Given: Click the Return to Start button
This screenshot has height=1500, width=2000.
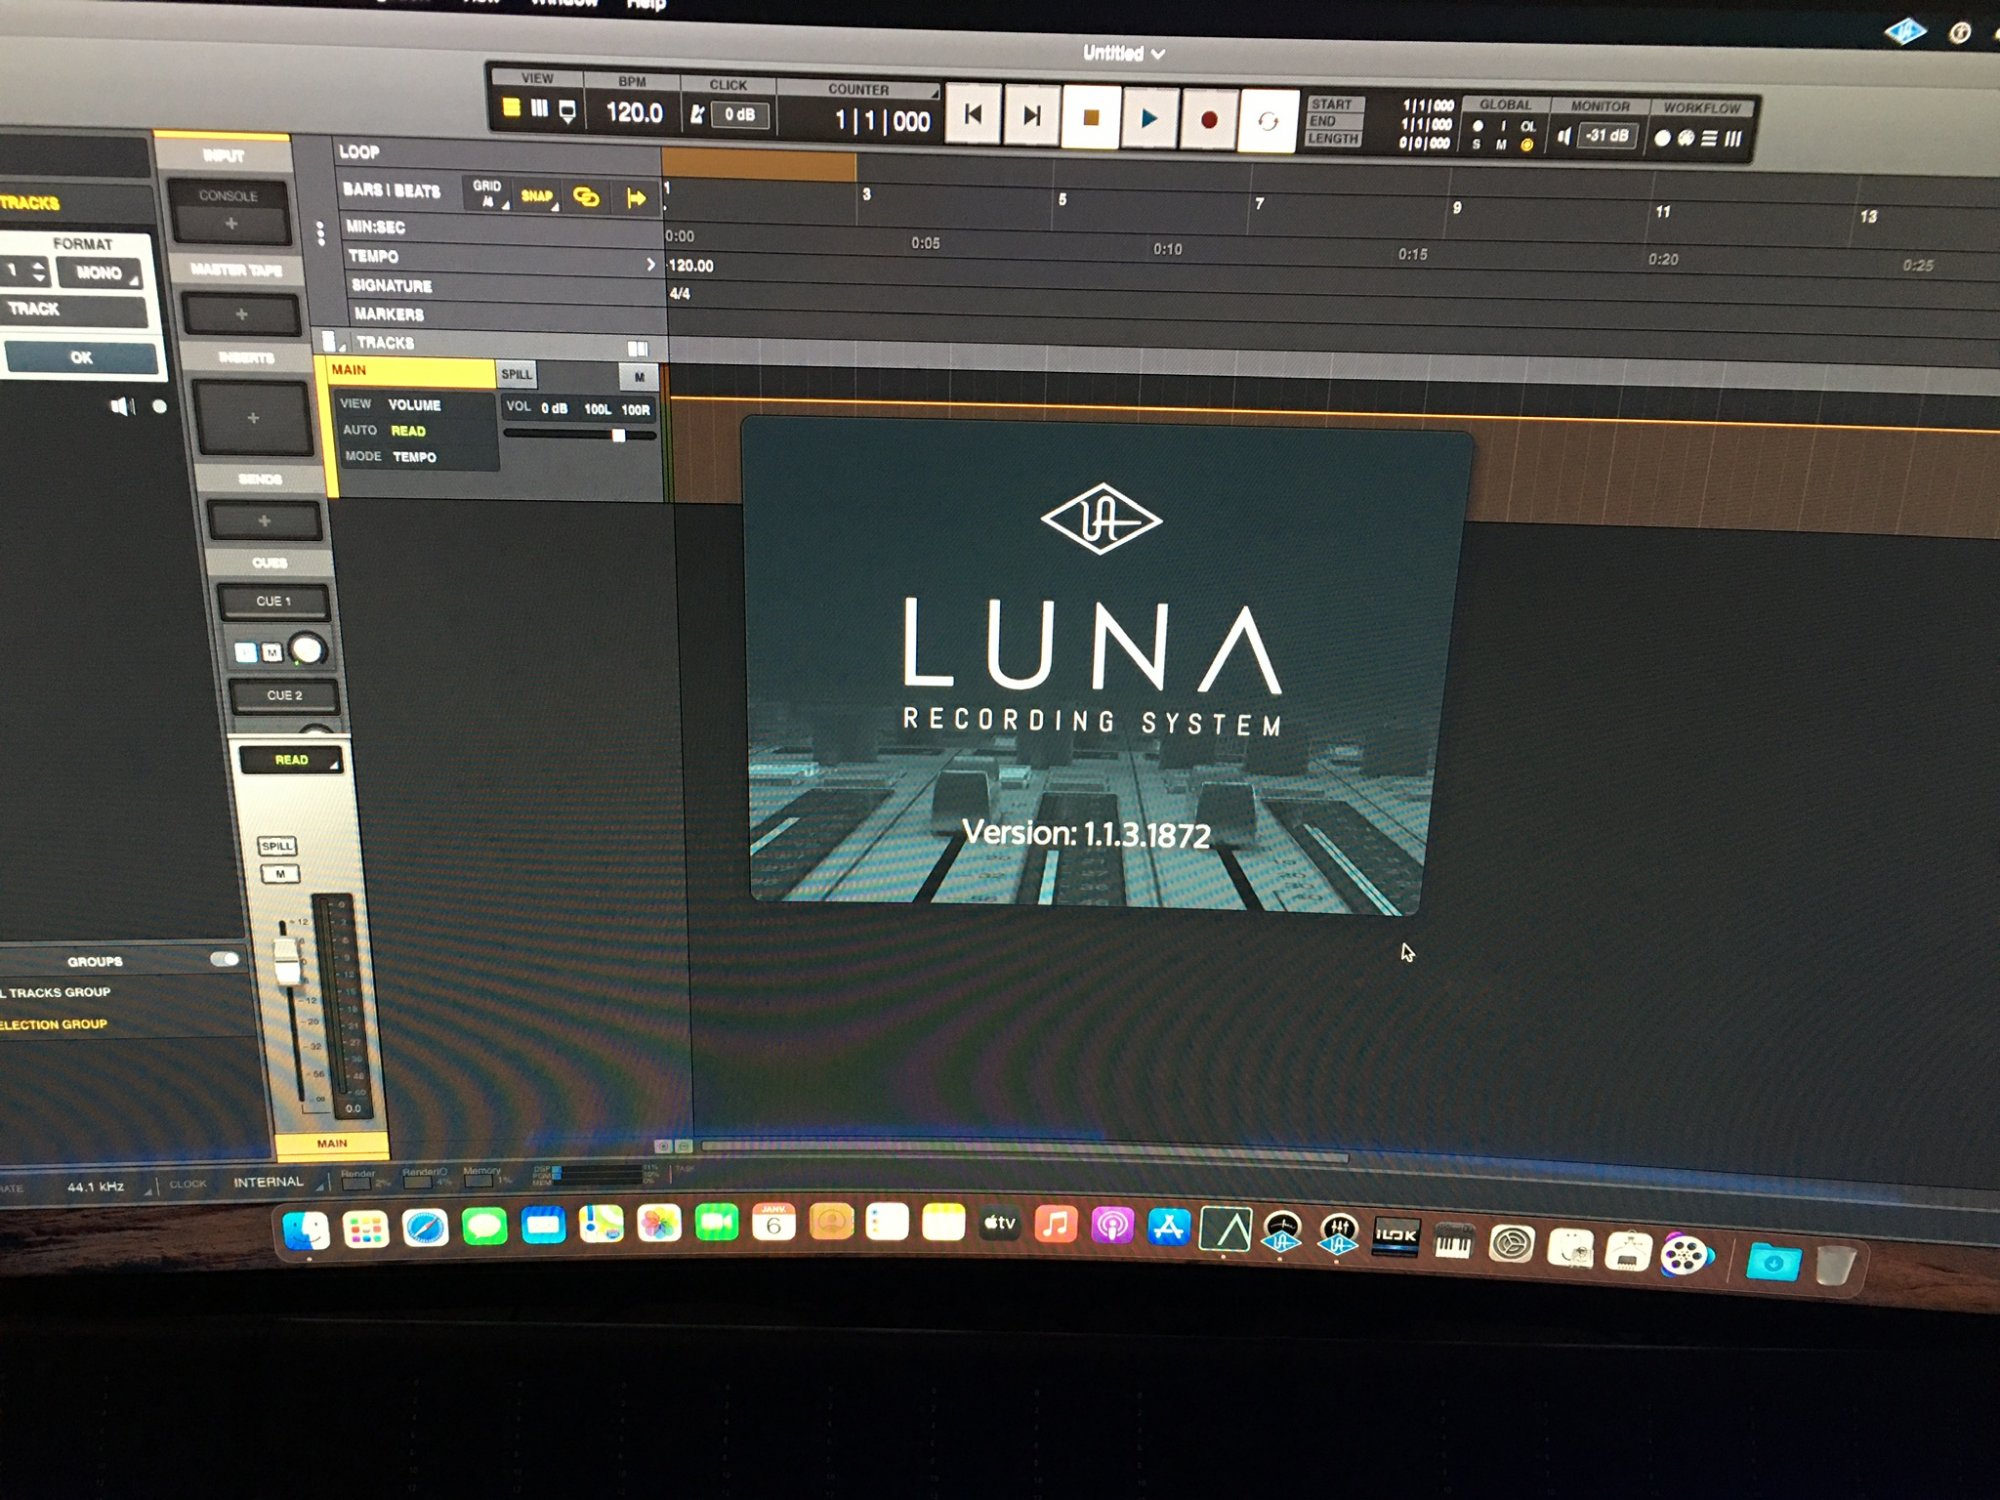Looking at the screenshot, I should click(x=972, y=116).
